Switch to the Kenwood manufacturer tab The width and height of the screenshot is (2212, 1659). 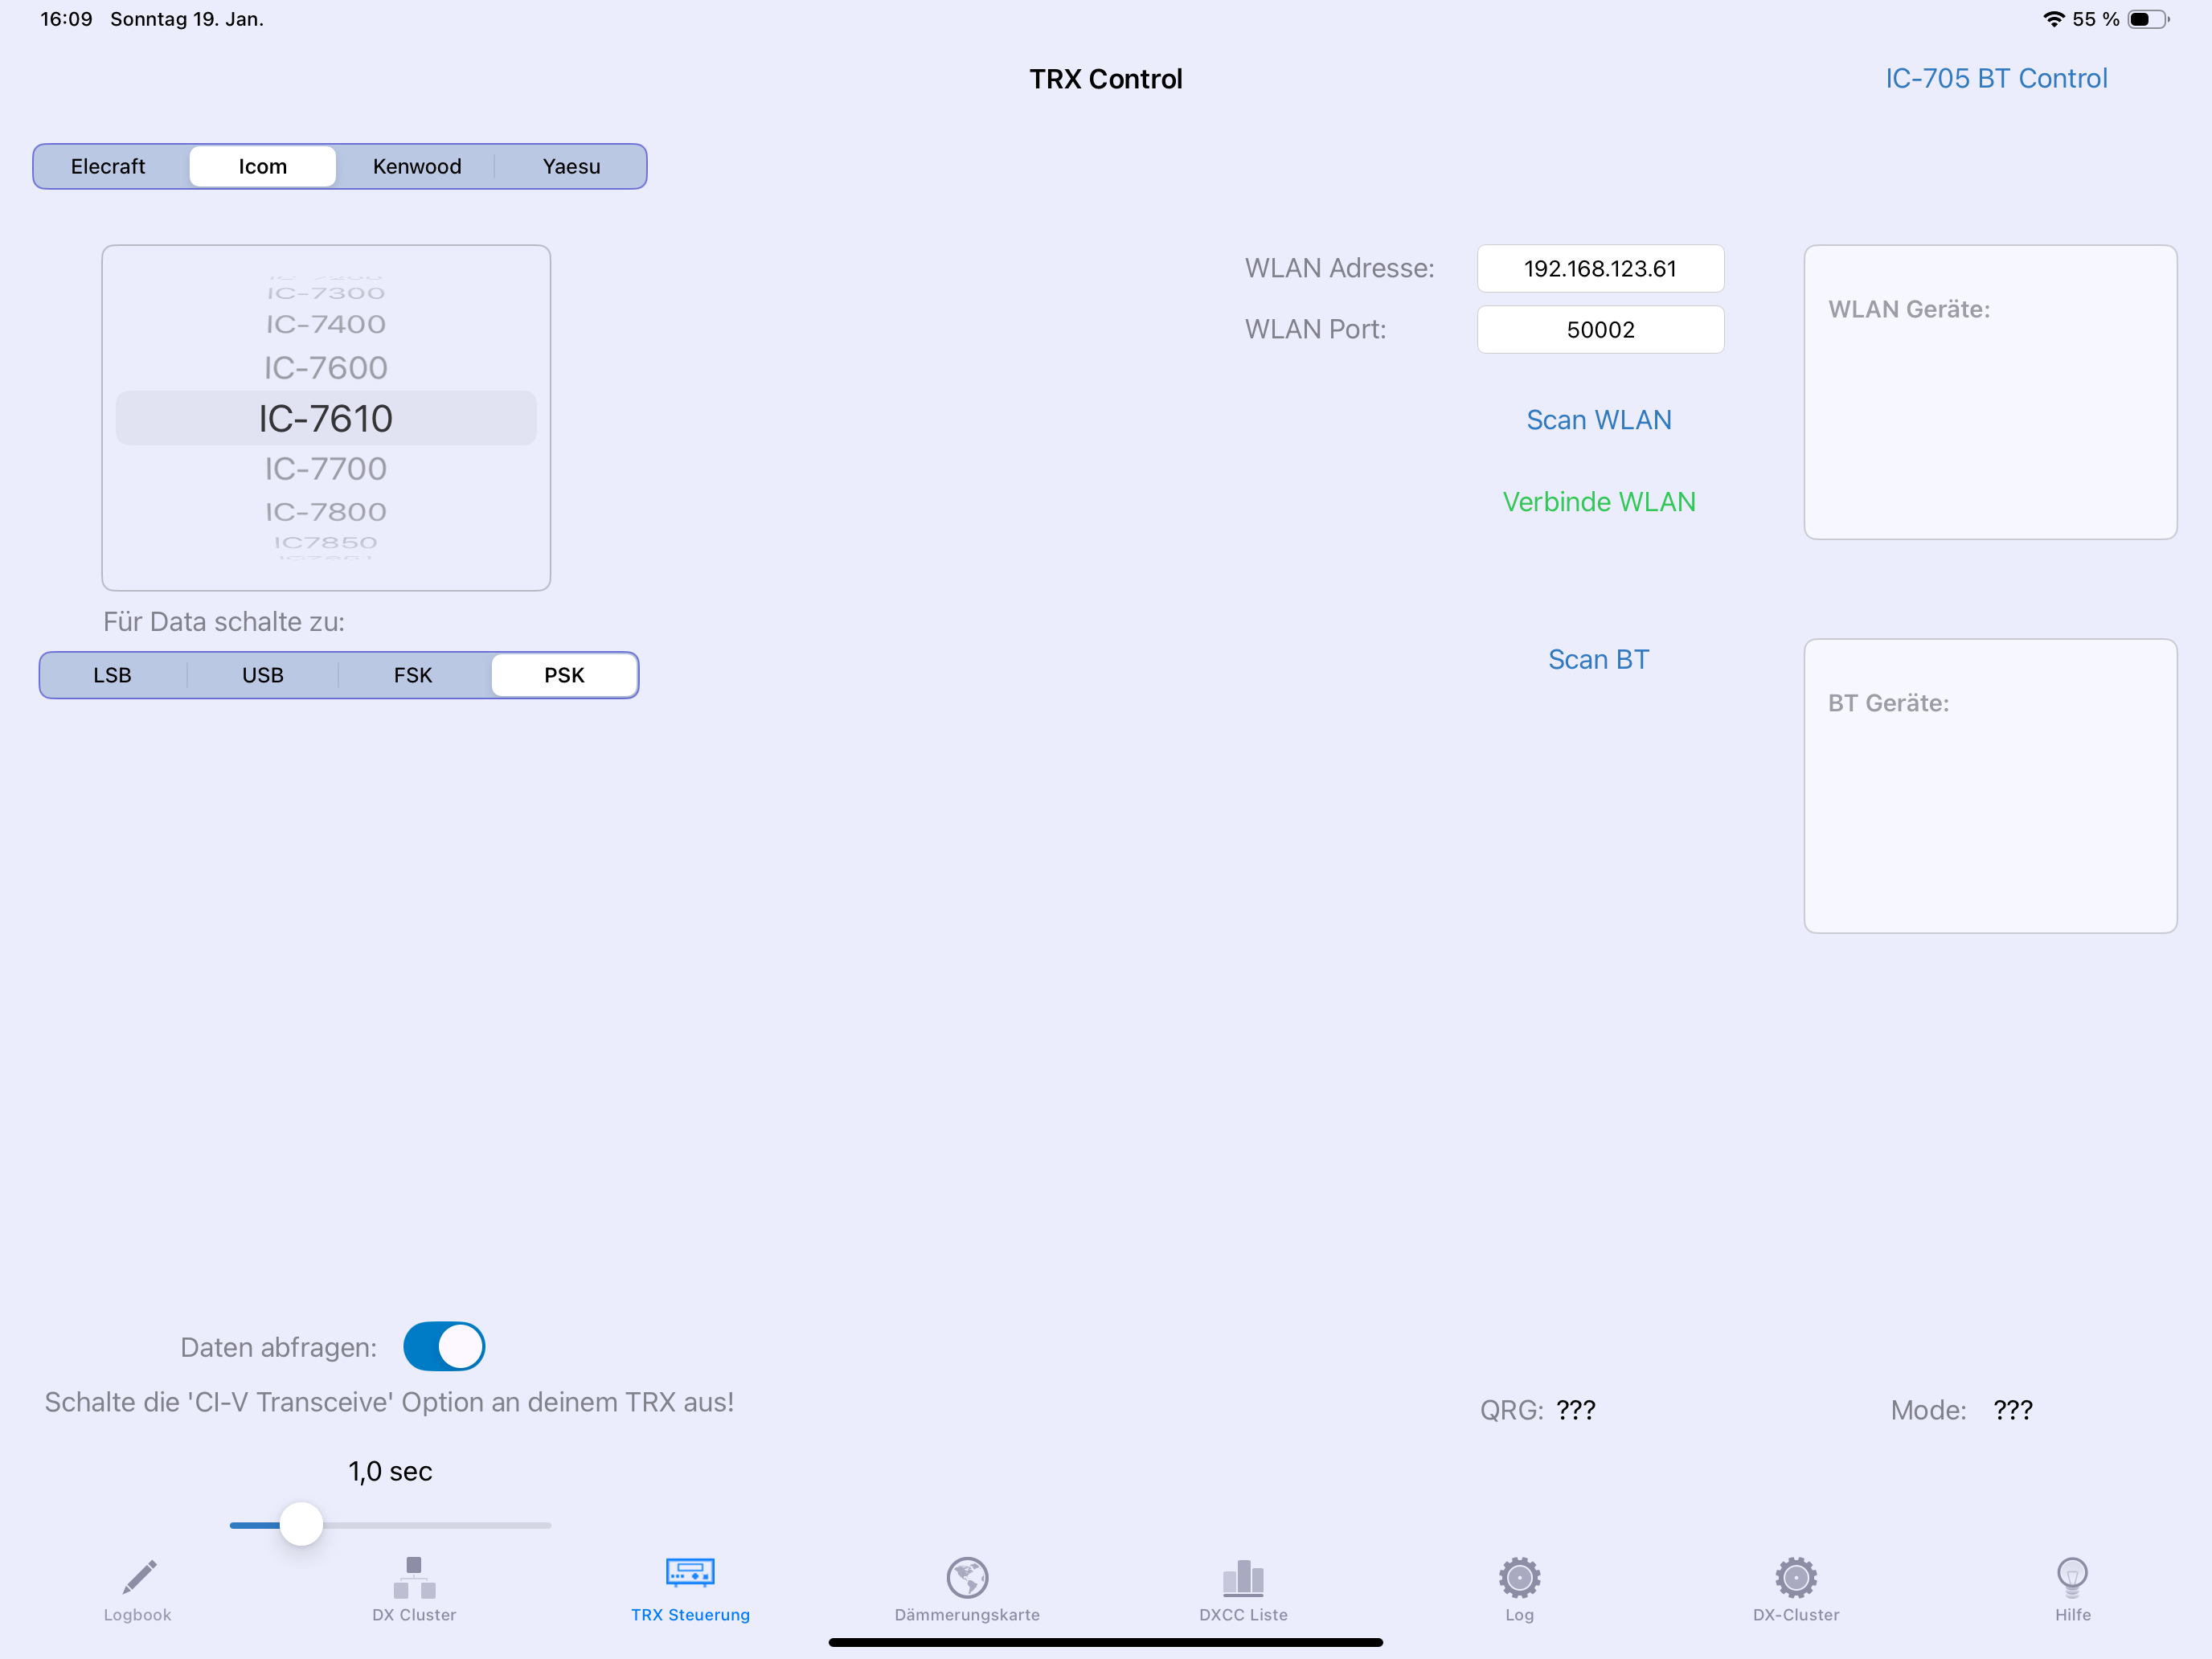[417, 166]
